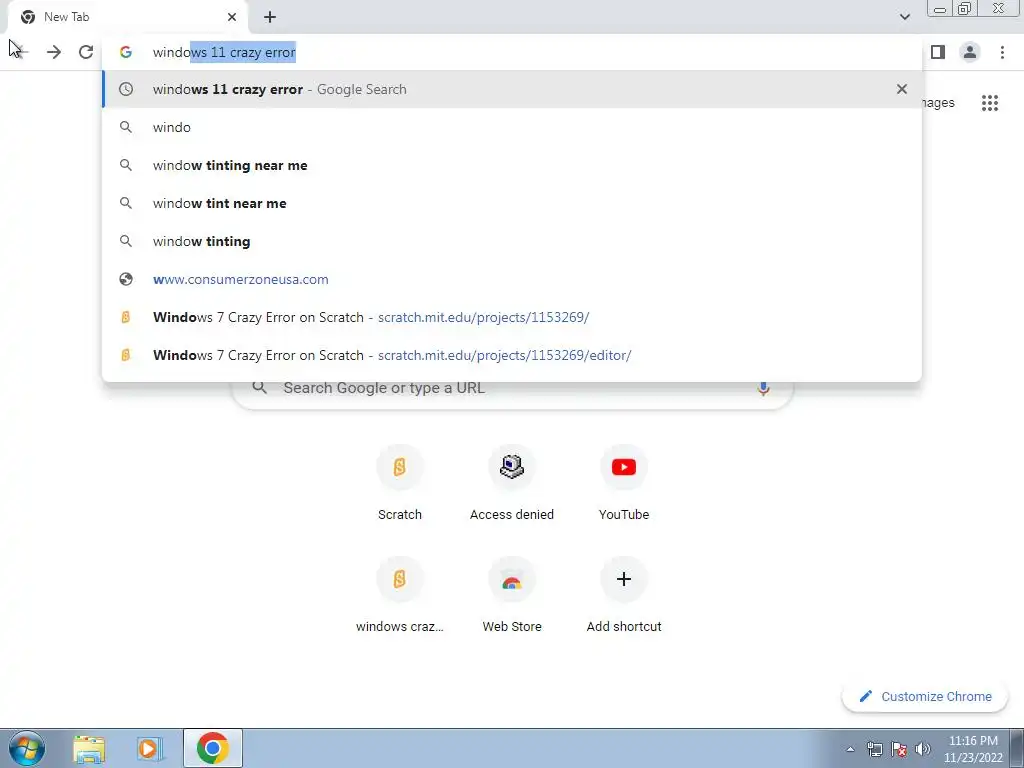This screenshot has width=1024, height=768.
Task: Reload the page with refresh icon
Action: tap(86, 52)
